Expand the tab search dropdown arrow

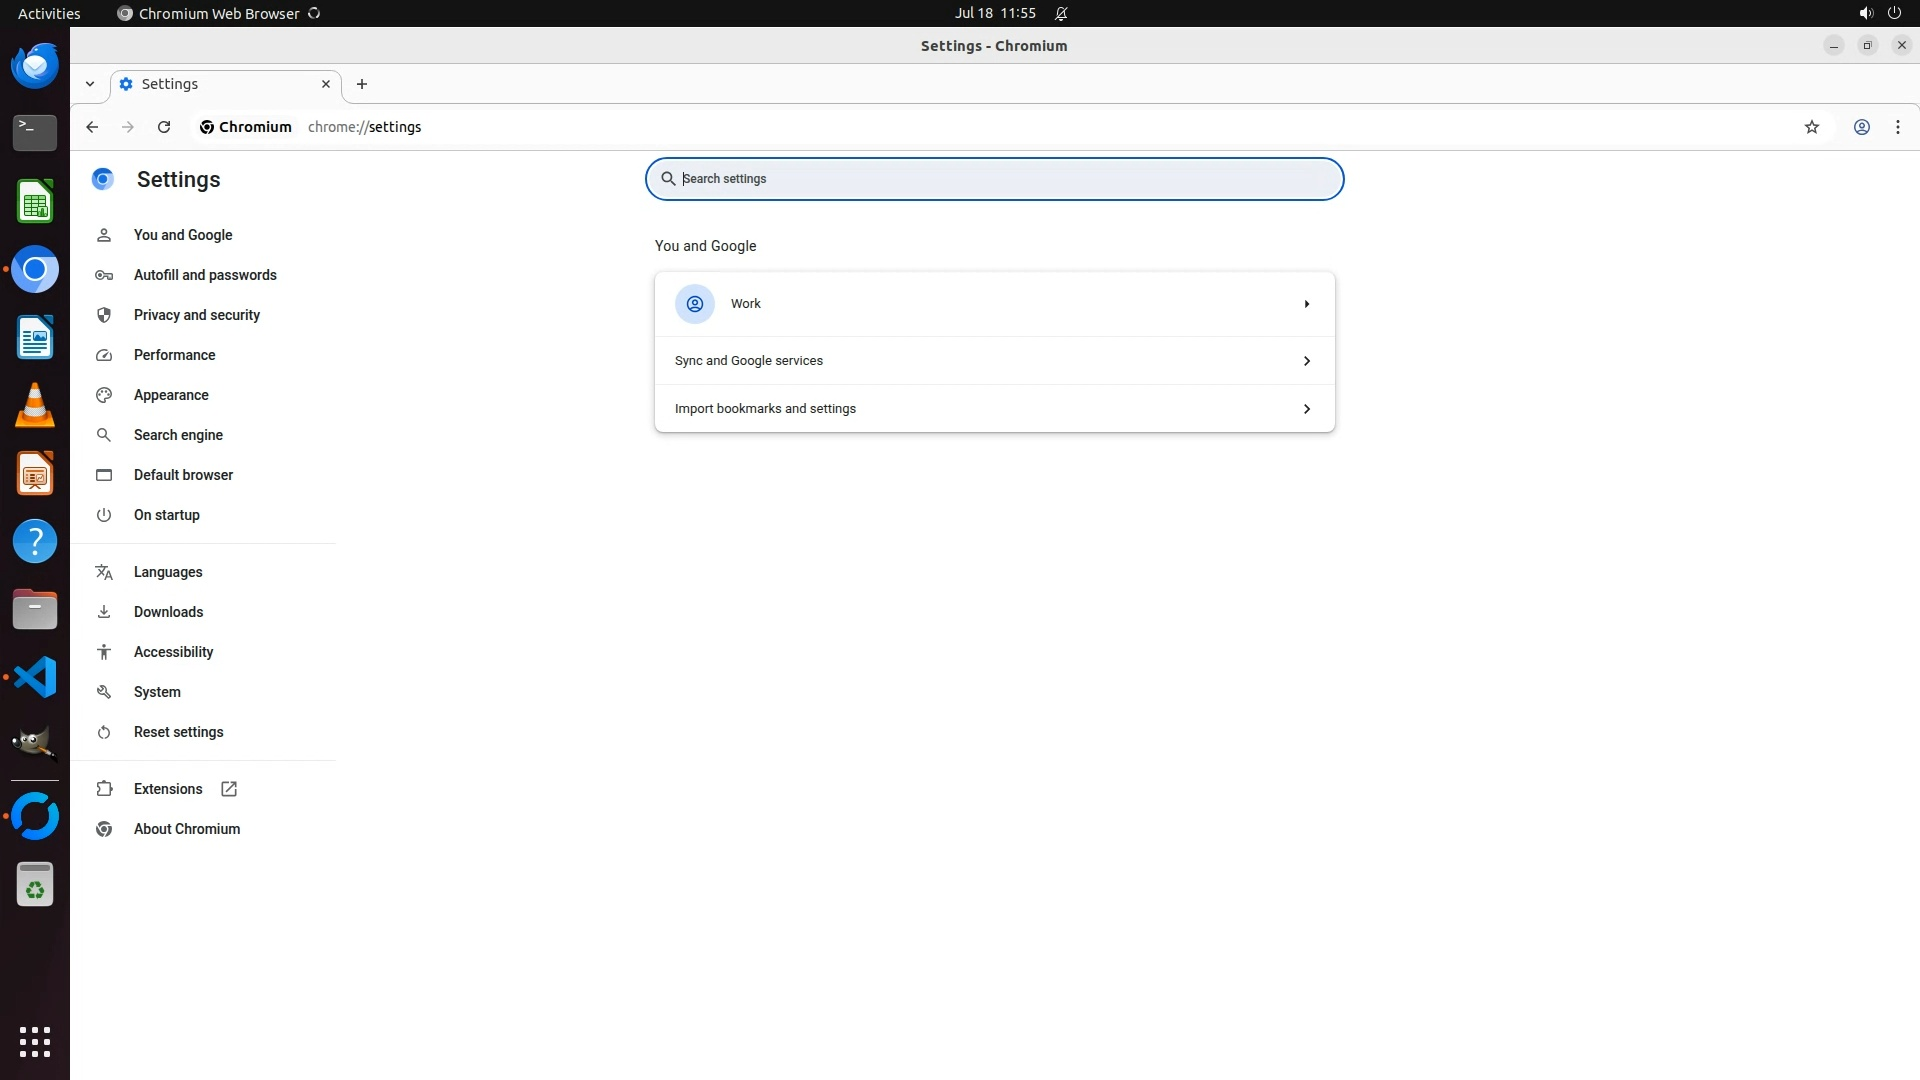[90, 84]
